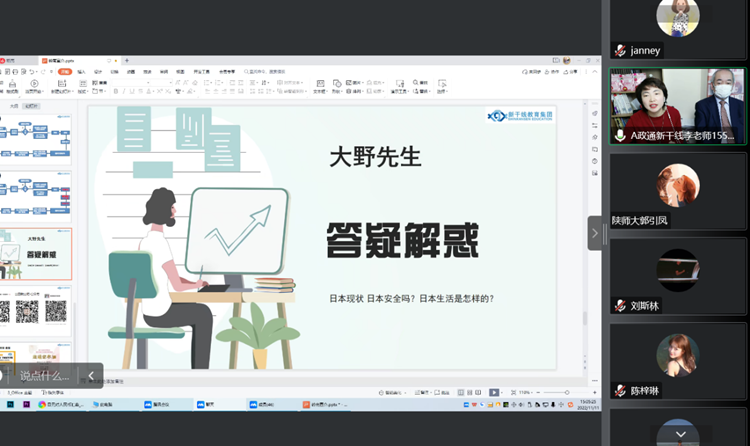Viewport: 750px width, 446px height.
Task: Select the active speaker video tile
Action: pyautogui.click(x=677, y=107)
